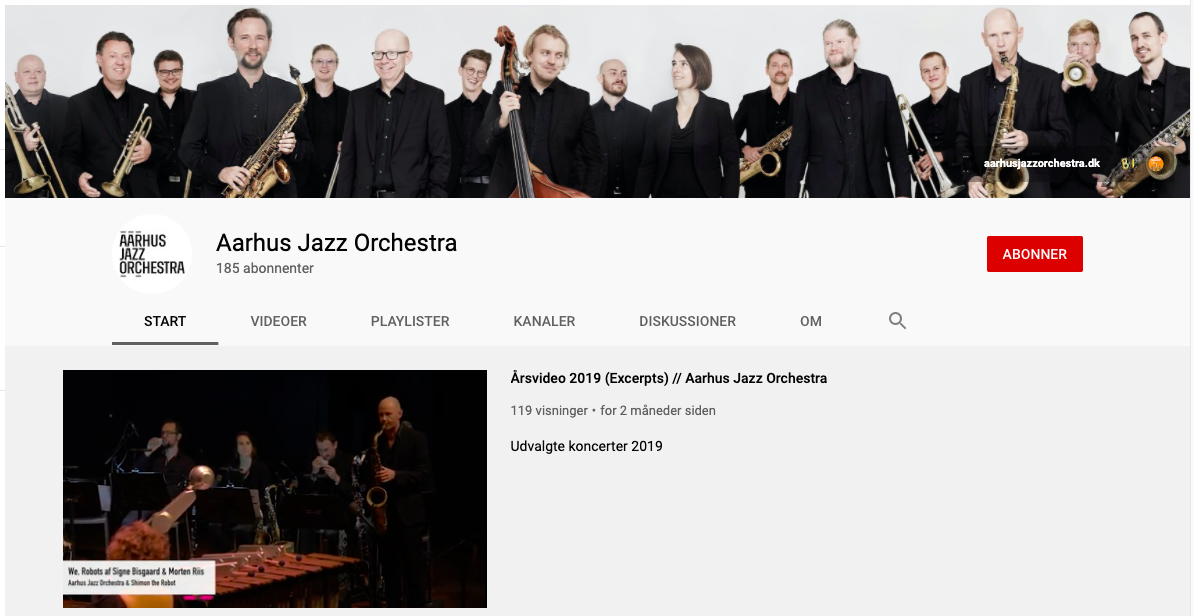Open the Aarhus Jazz Orchestra channel avatar
The width and height of the screenshot is (1194, 616).
152,254
